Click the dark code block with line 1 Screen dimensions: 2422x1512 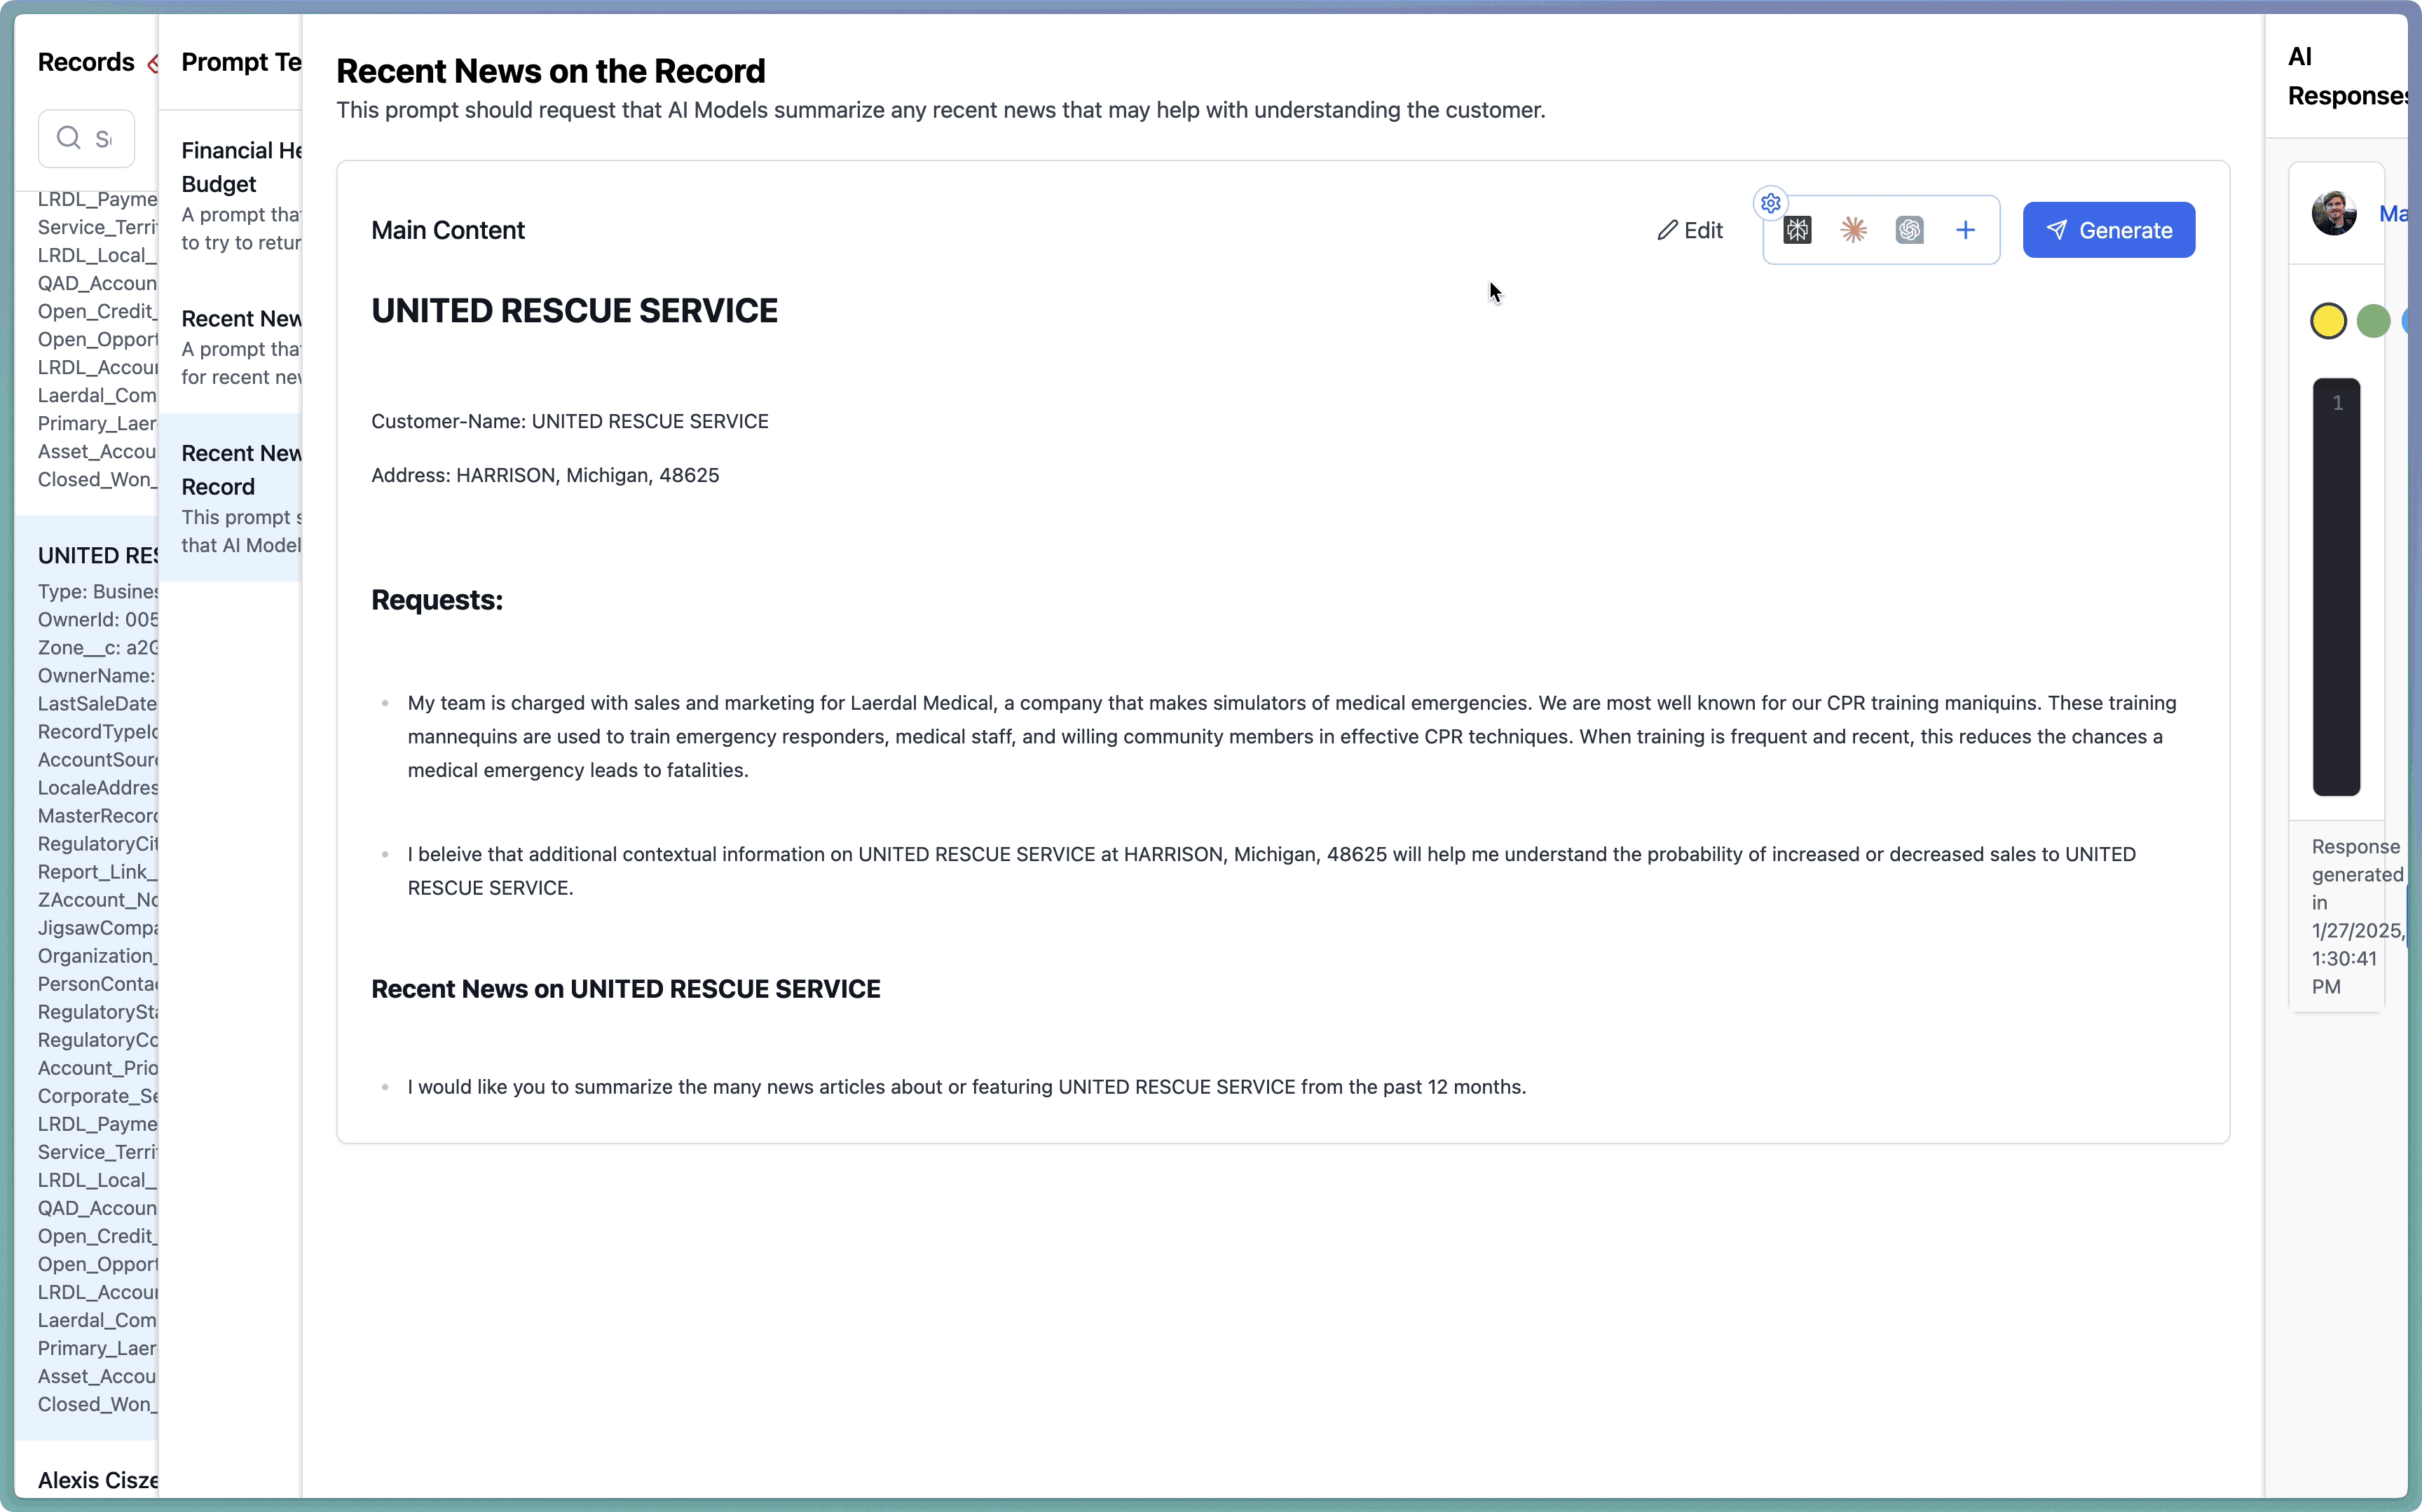click(x=2336, y=587)
